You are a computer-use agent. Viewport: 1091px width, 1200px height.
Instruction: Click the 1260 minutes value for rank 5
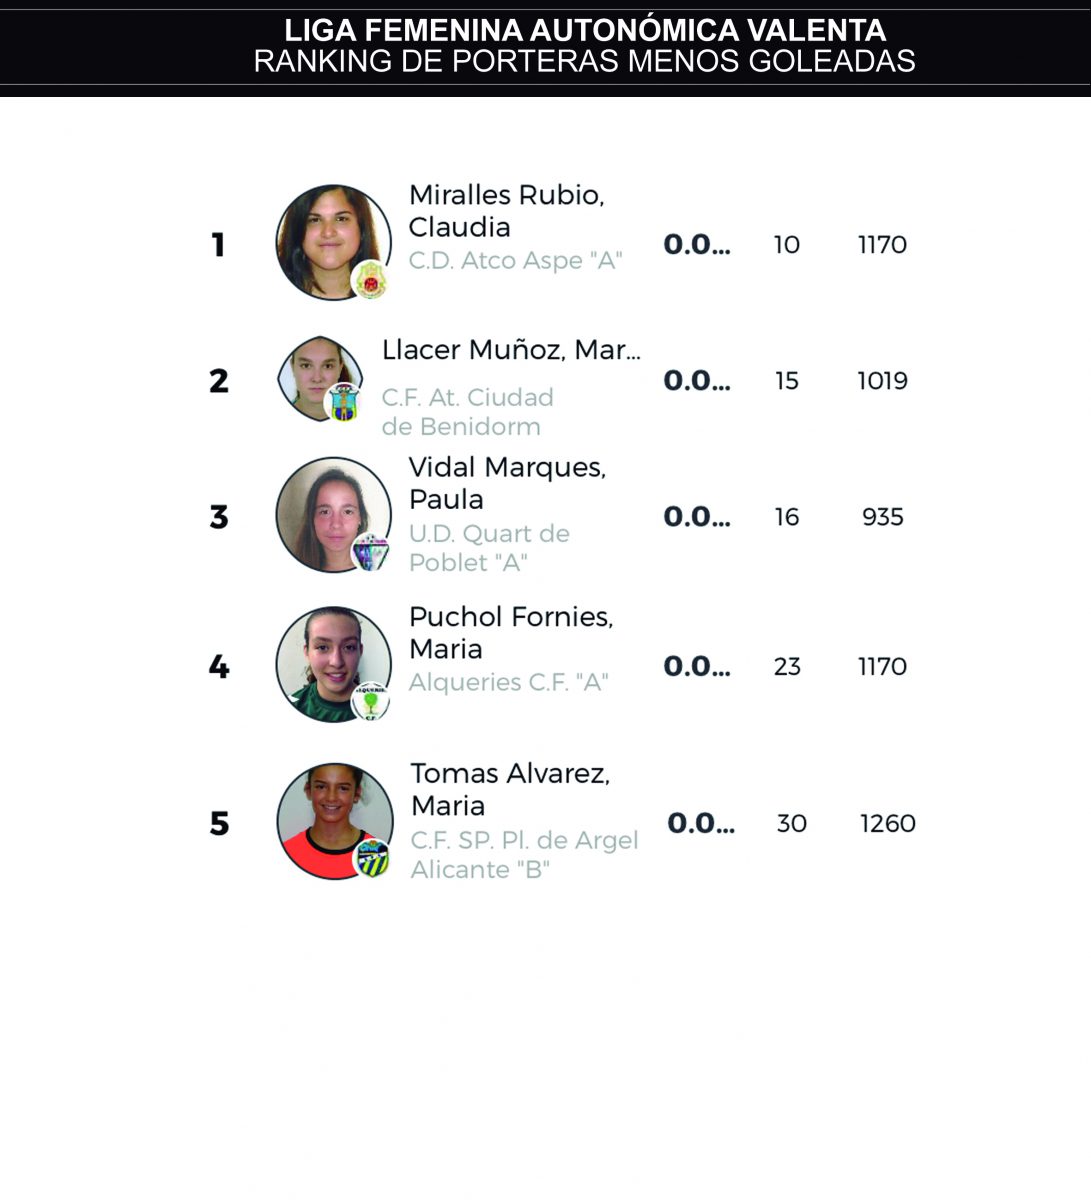pos(888,823)
